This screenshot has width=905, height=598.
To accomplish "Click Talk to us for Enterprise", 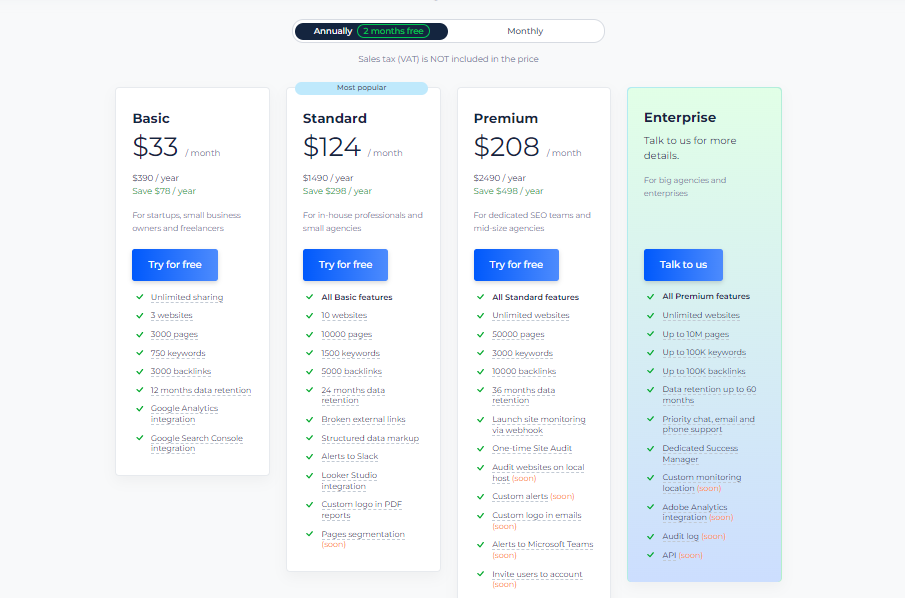I will [683, 265].
